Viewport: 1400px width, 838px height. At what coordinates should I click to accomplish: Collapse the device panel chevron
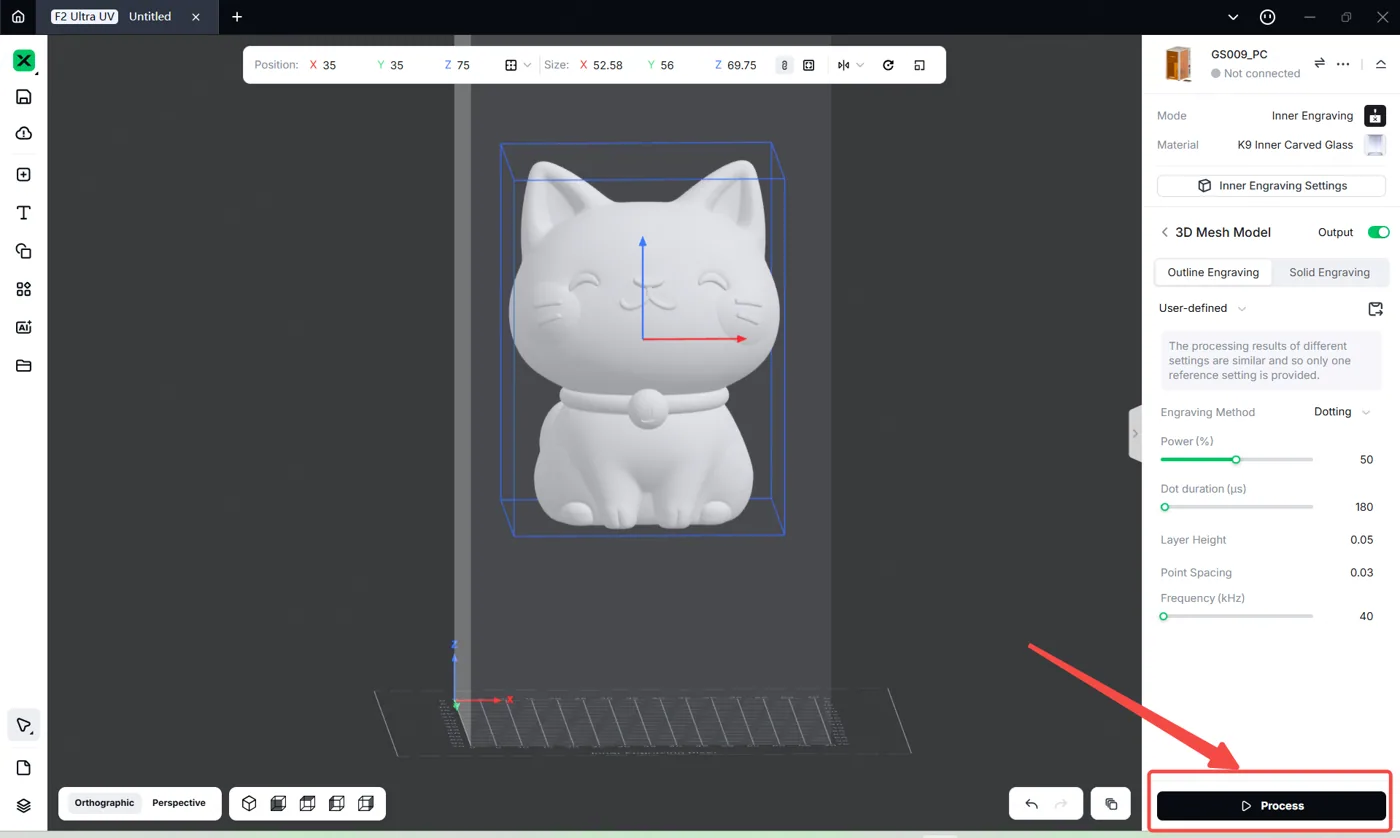pyautogui.click(x=1381, y=63)
